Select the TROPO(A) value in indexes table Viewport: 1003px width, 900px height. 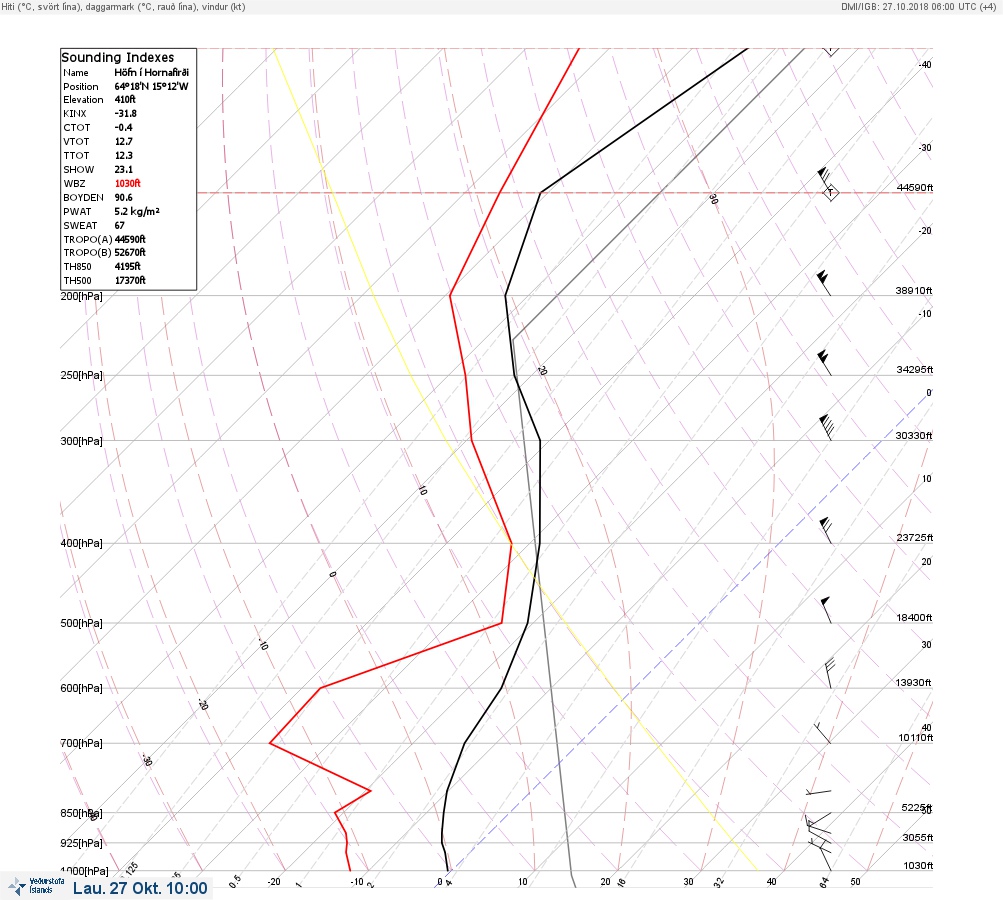pyautogui.click(x=130, y=239)
